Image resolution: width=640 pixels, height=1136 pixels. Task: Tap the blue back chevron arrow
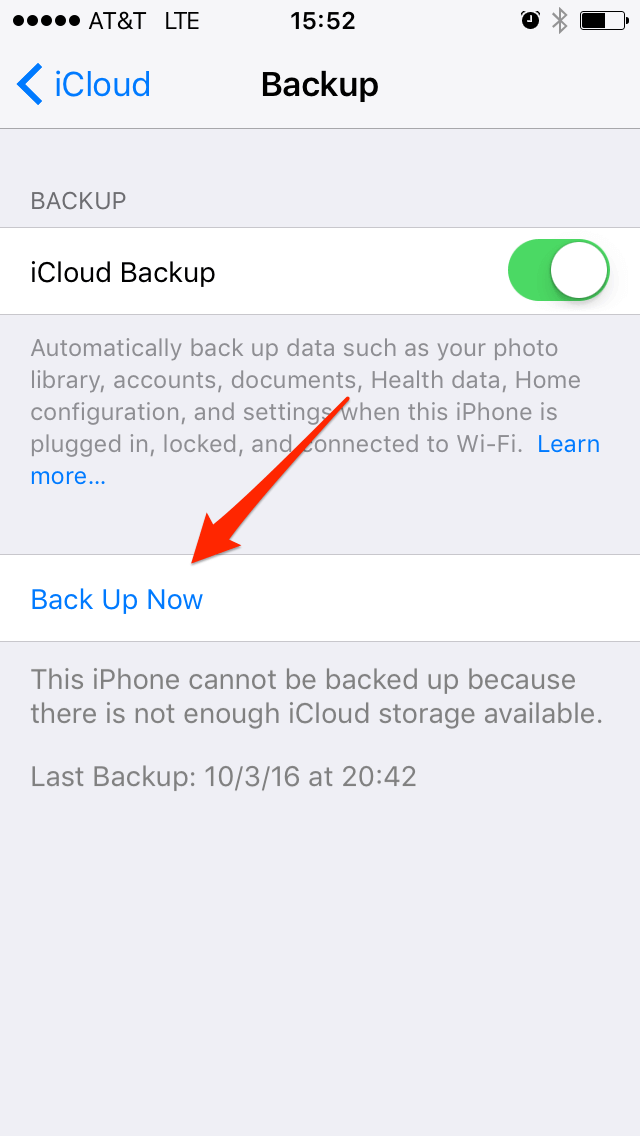coord(29,84)
